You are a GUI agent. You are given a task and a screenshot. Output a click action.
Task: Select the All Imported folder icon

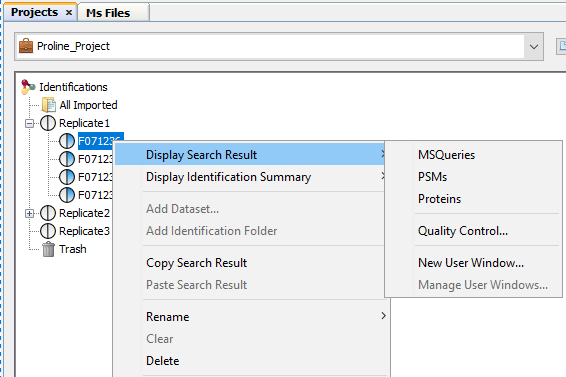coord(48,105)
